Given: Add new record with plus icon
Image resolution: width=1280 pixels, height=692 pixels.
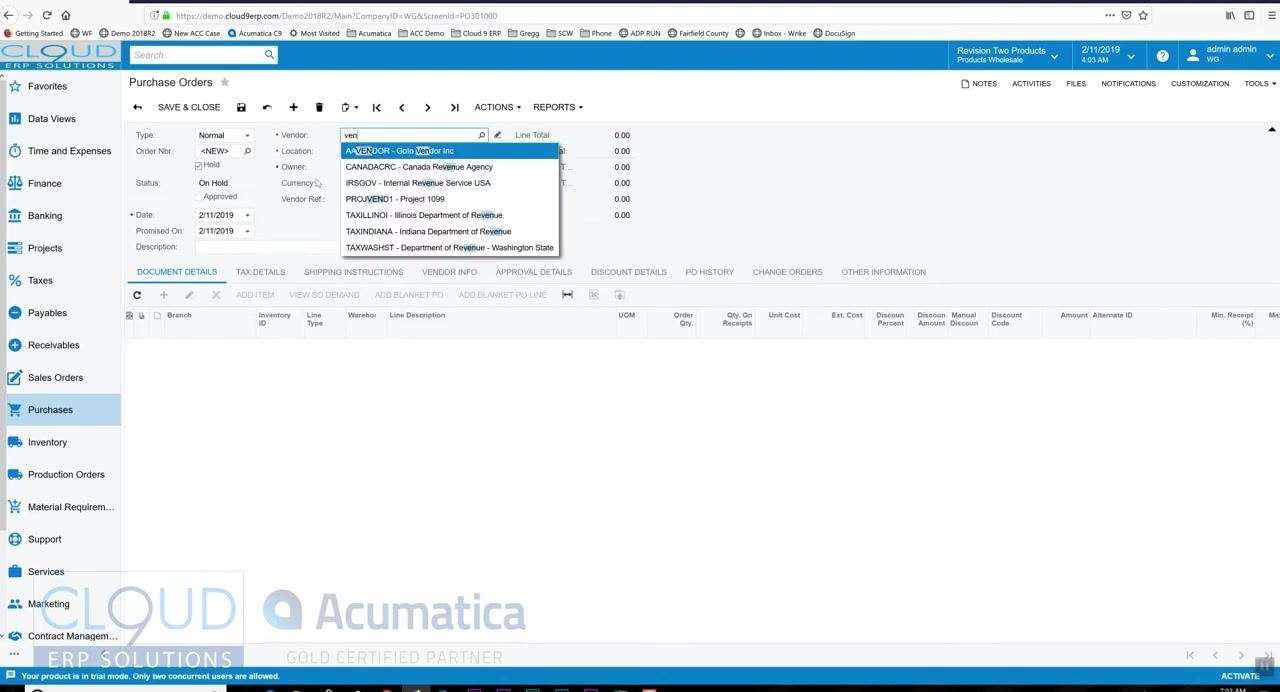Looking at the screenshot, I should pos(293,107).
